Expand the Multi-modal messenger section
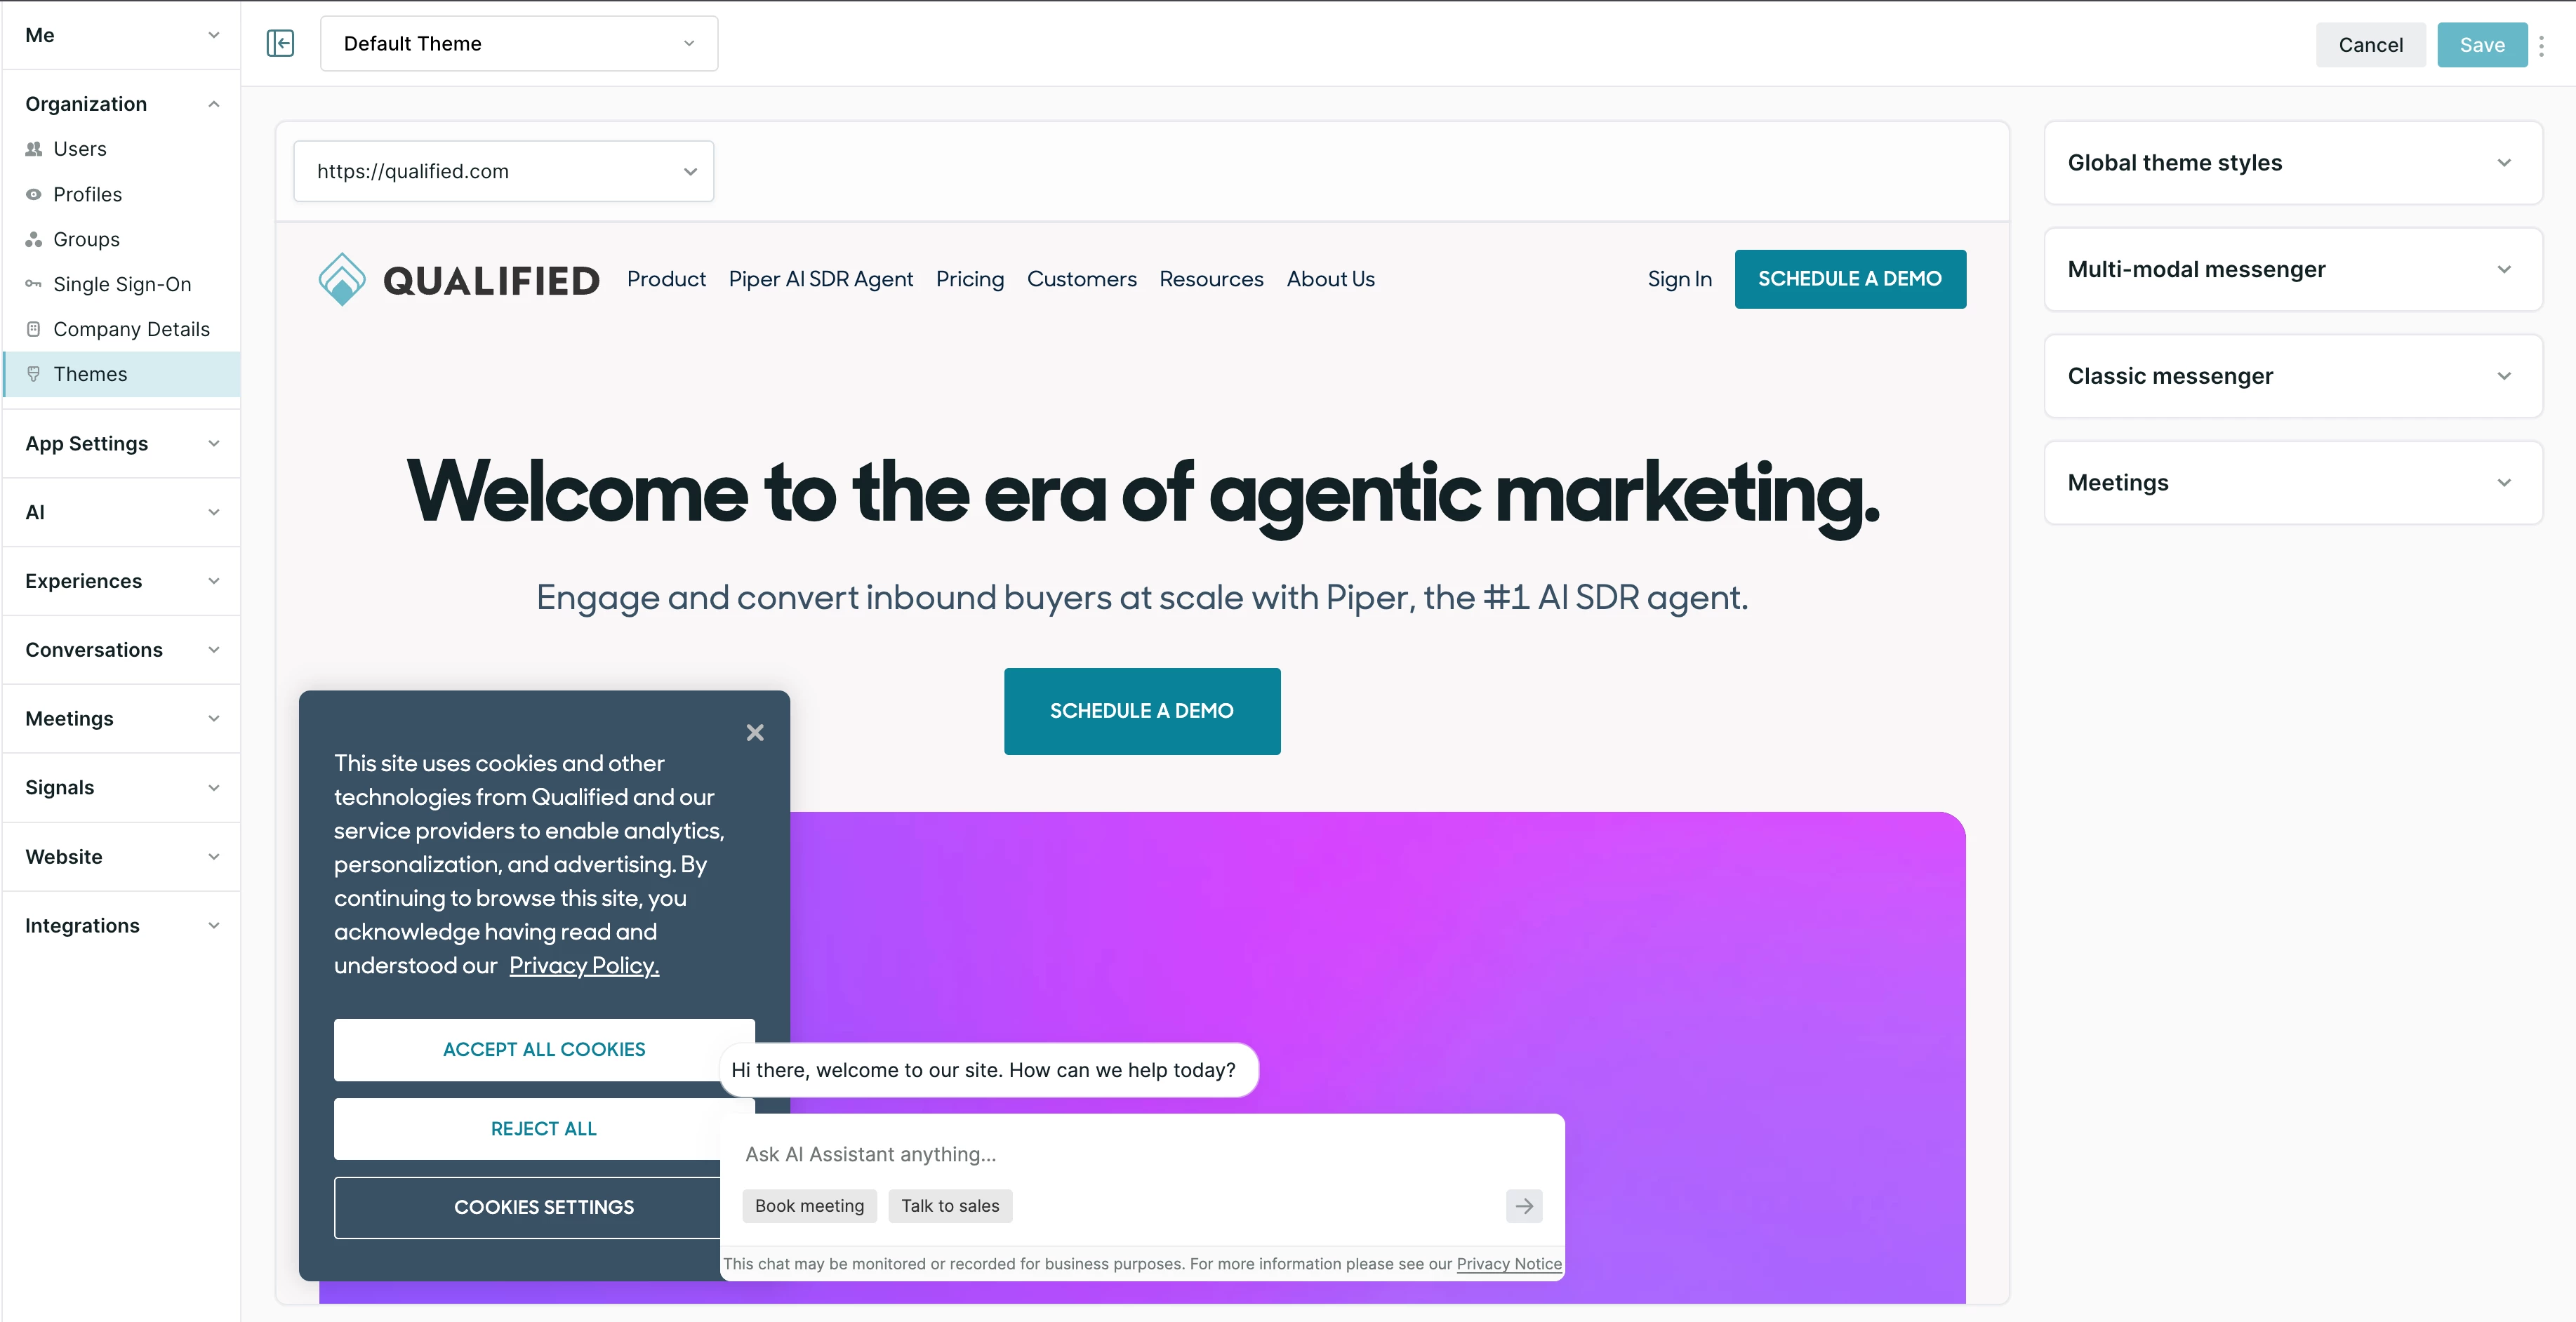 2292,270
